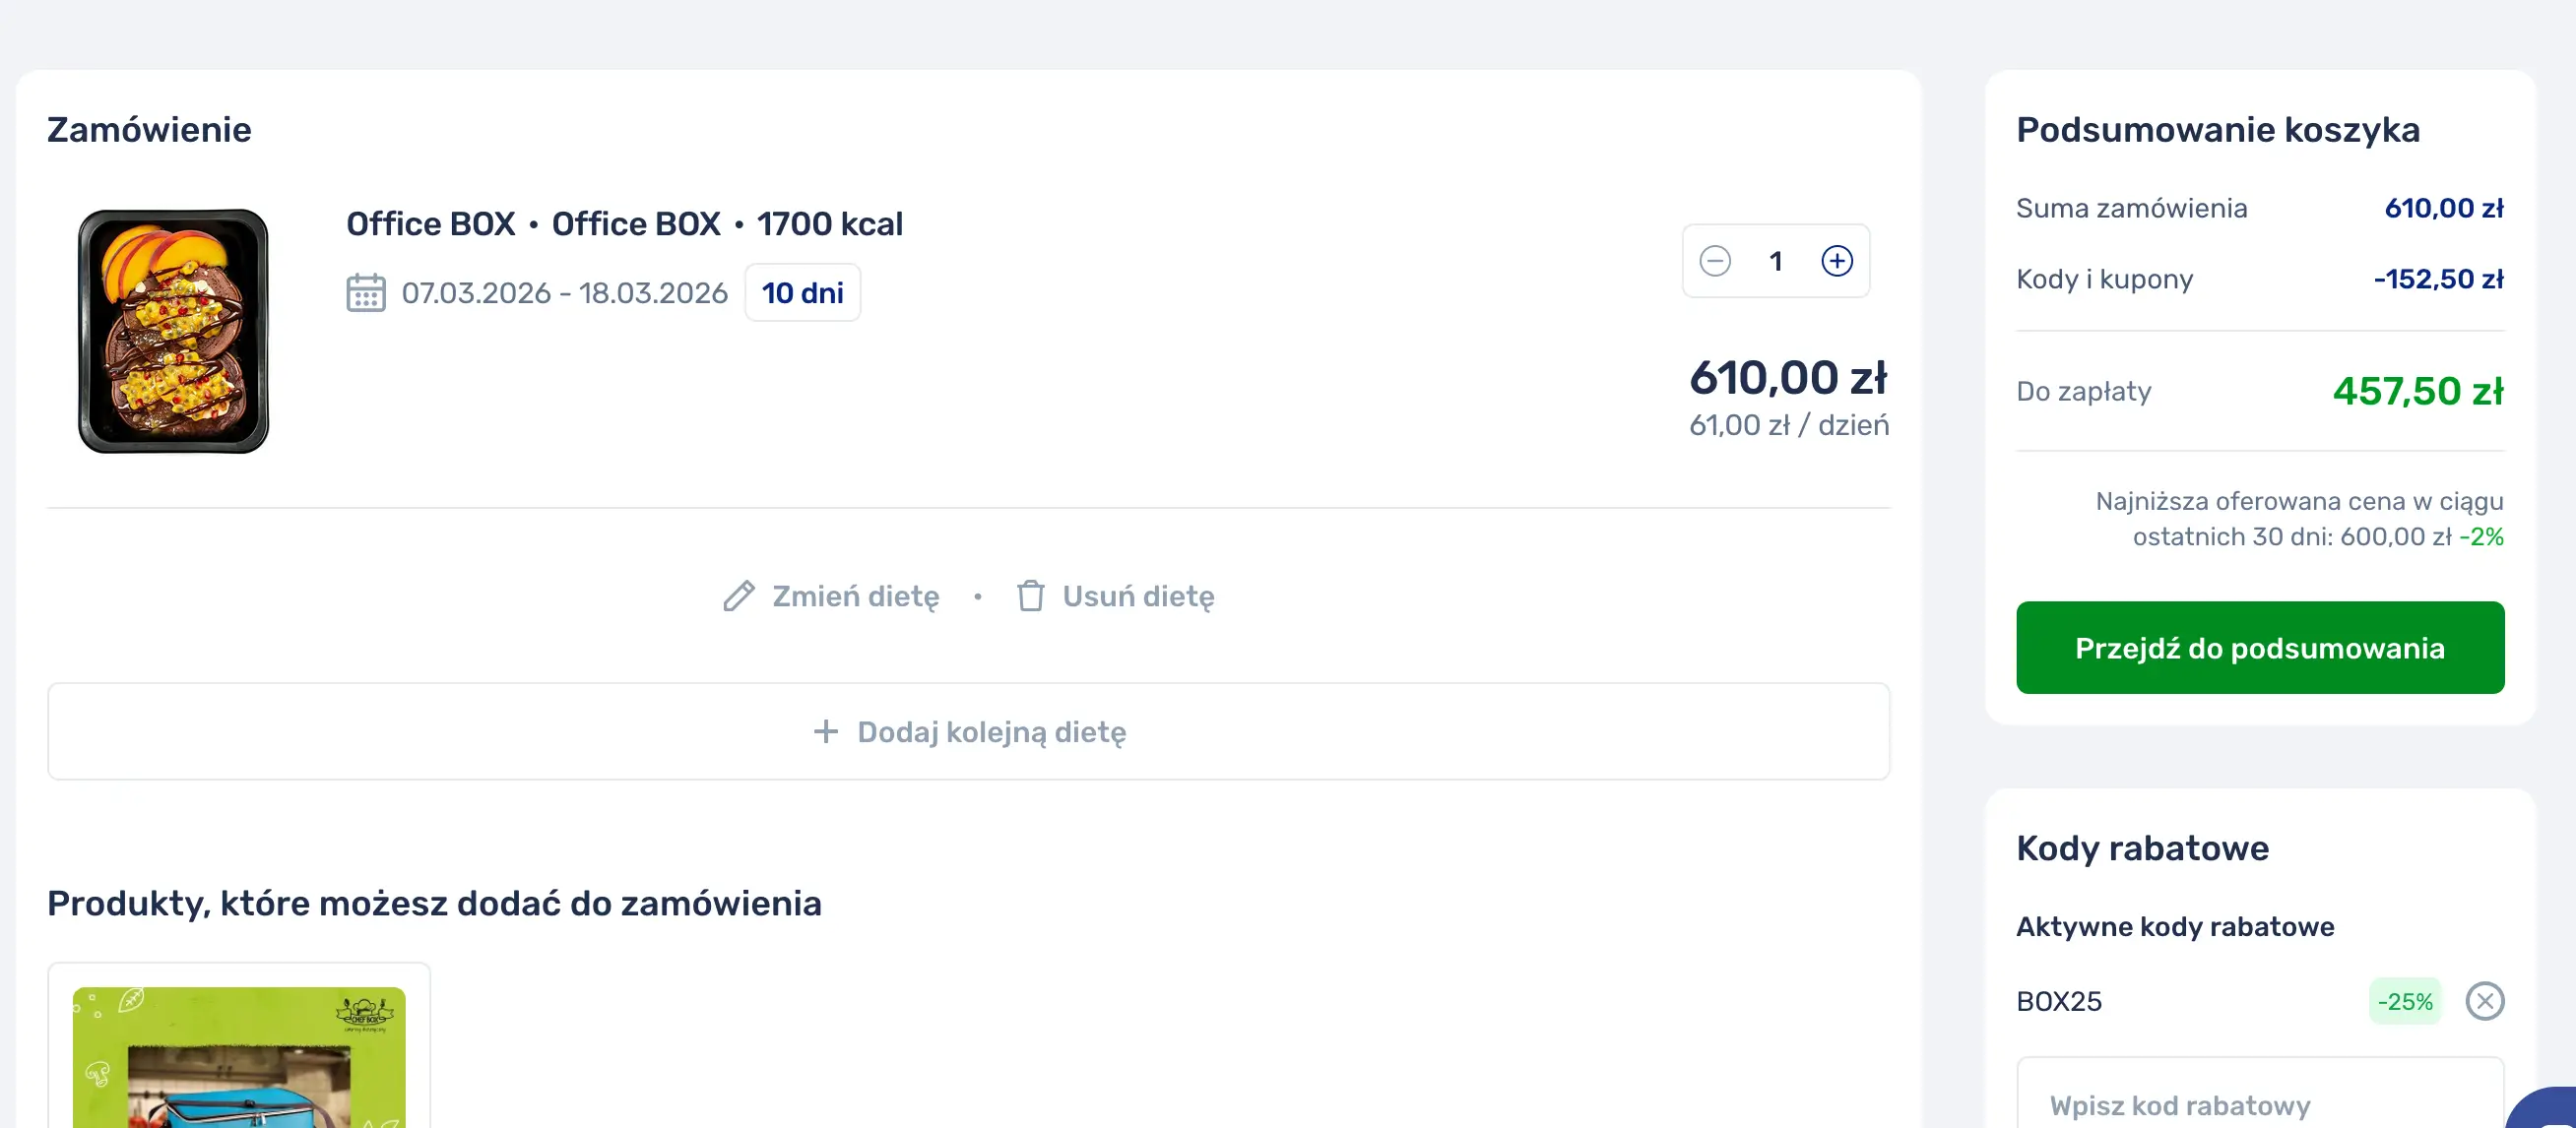Click the -25% discount tag
The height and width of the screenshot is (1128, 2576).
(2404, 1001)
